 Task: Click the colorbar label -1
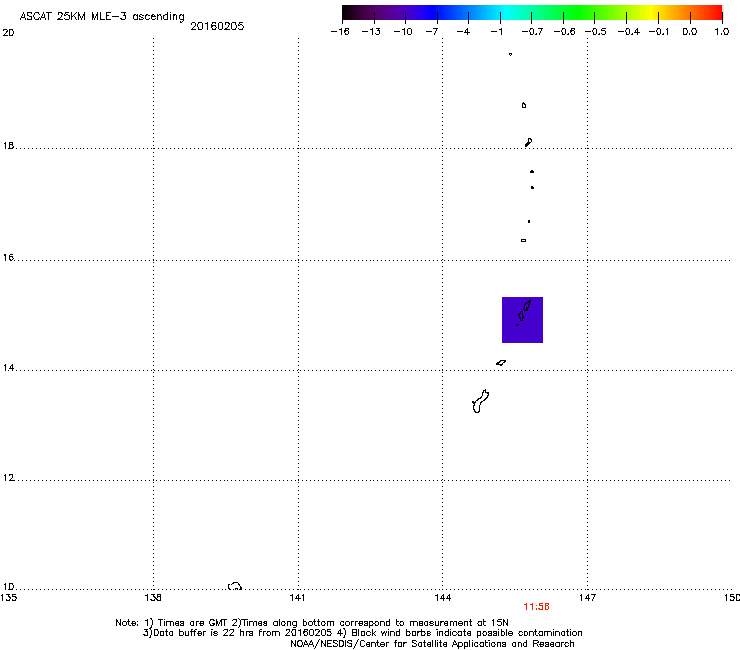pos(496,32)
